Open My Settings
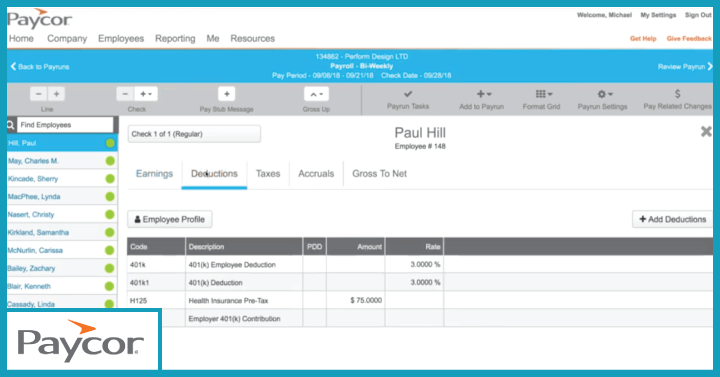This screenshot has width=720, height=377. click(x=658, y=15)
